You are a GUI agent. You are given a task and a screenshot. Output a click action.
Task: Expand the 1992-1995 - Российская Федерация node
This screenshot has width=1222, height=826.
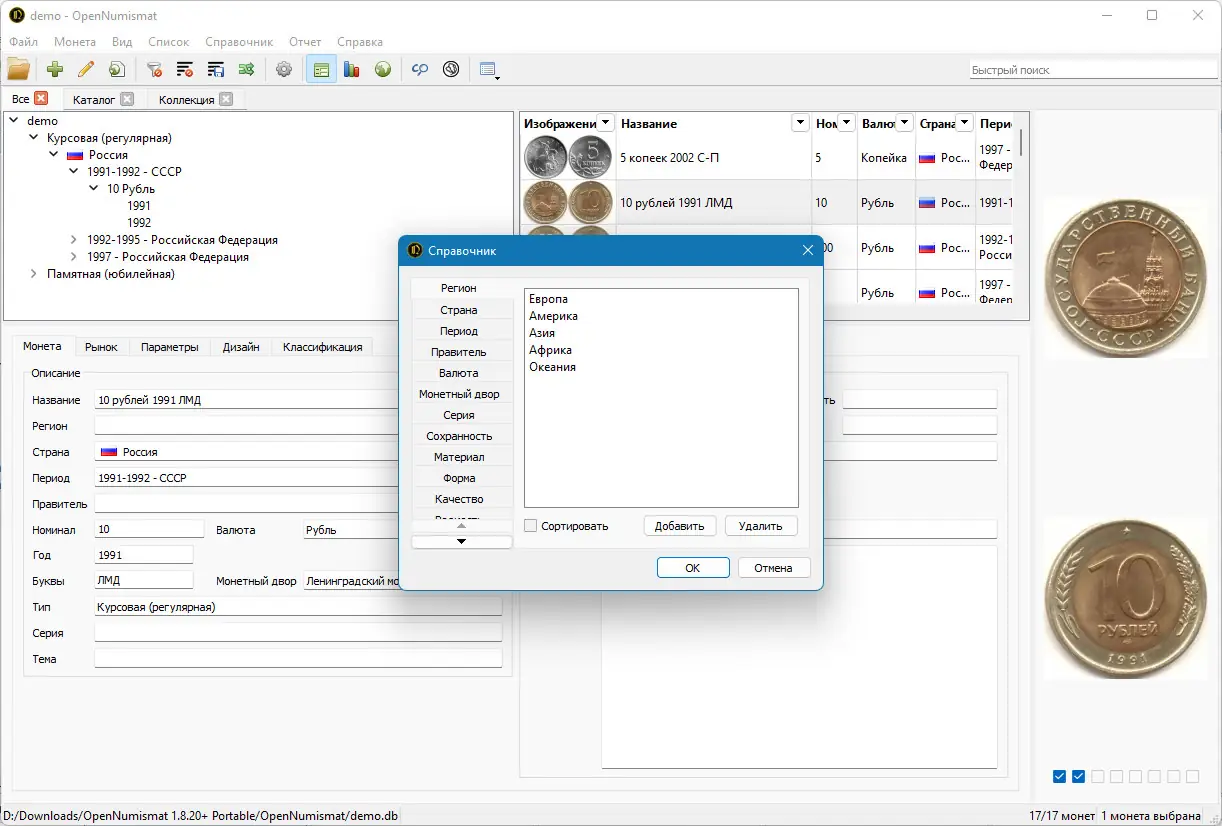(74, 240)
